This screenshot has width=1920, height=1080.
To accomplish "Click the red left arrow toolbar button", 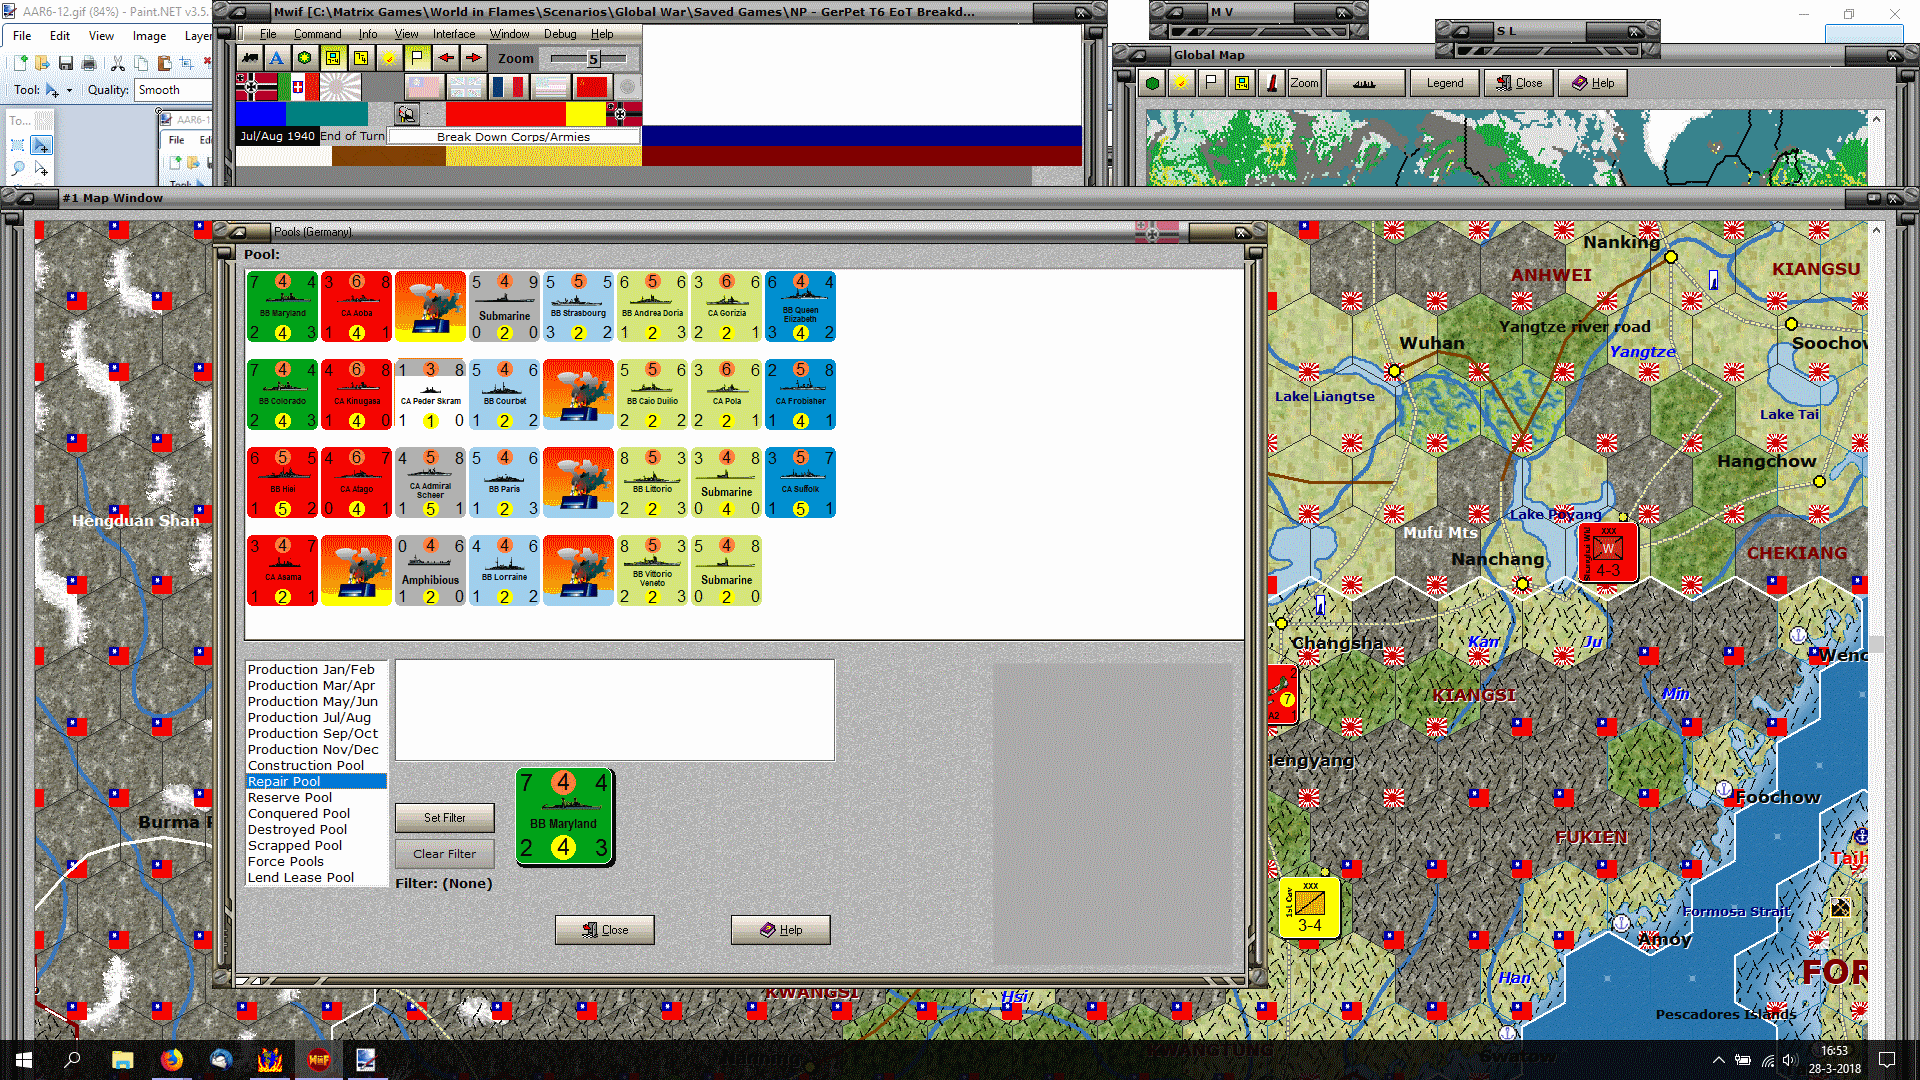I will point(445,58).
